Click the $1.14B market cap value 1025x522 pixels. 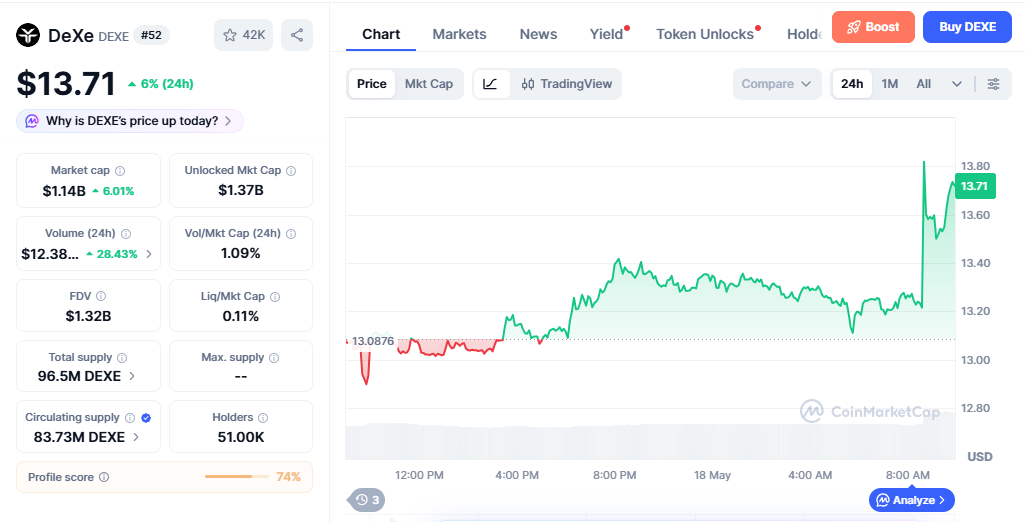(64, 191)
